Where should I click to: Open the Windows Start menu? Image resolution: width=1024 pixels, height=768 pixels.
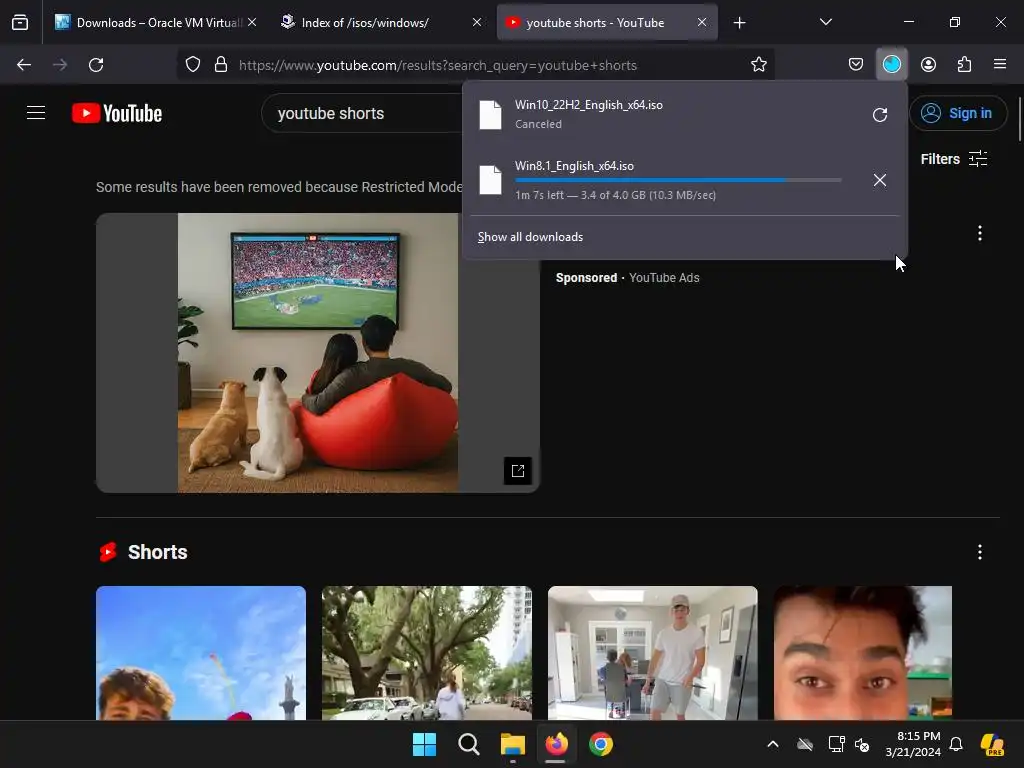pos(424,744)
